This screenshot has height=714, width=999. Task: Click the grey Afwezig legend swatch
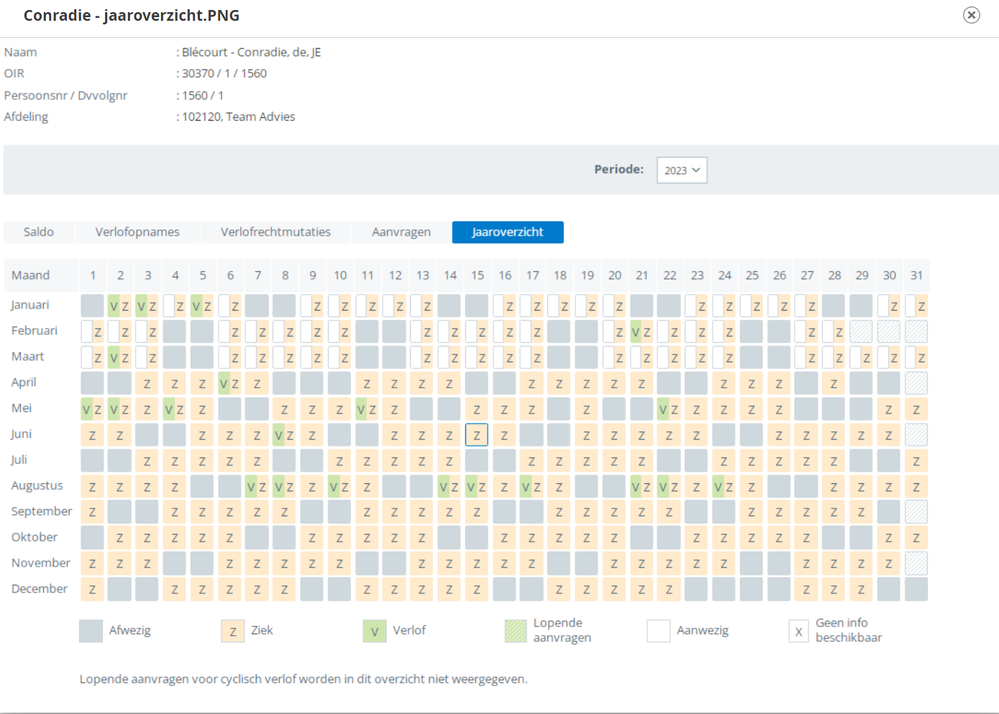[91, 631]
